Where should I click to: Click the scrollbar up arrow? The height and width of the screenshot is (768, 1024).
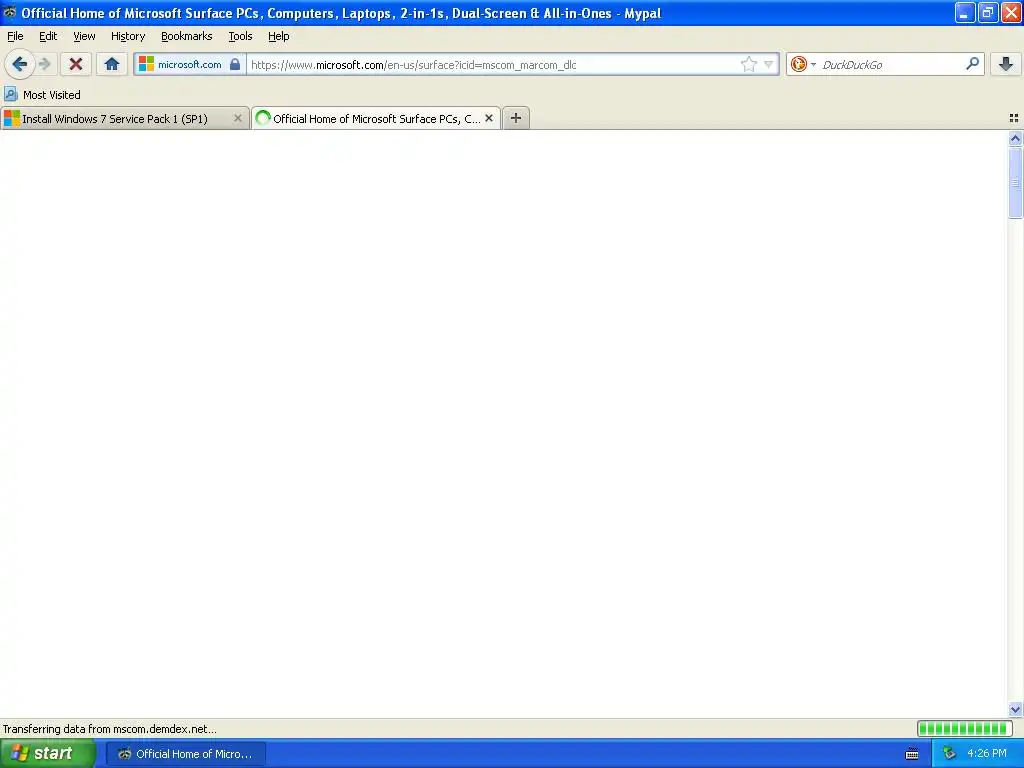pyautogui.click(x=1015, y=138)
